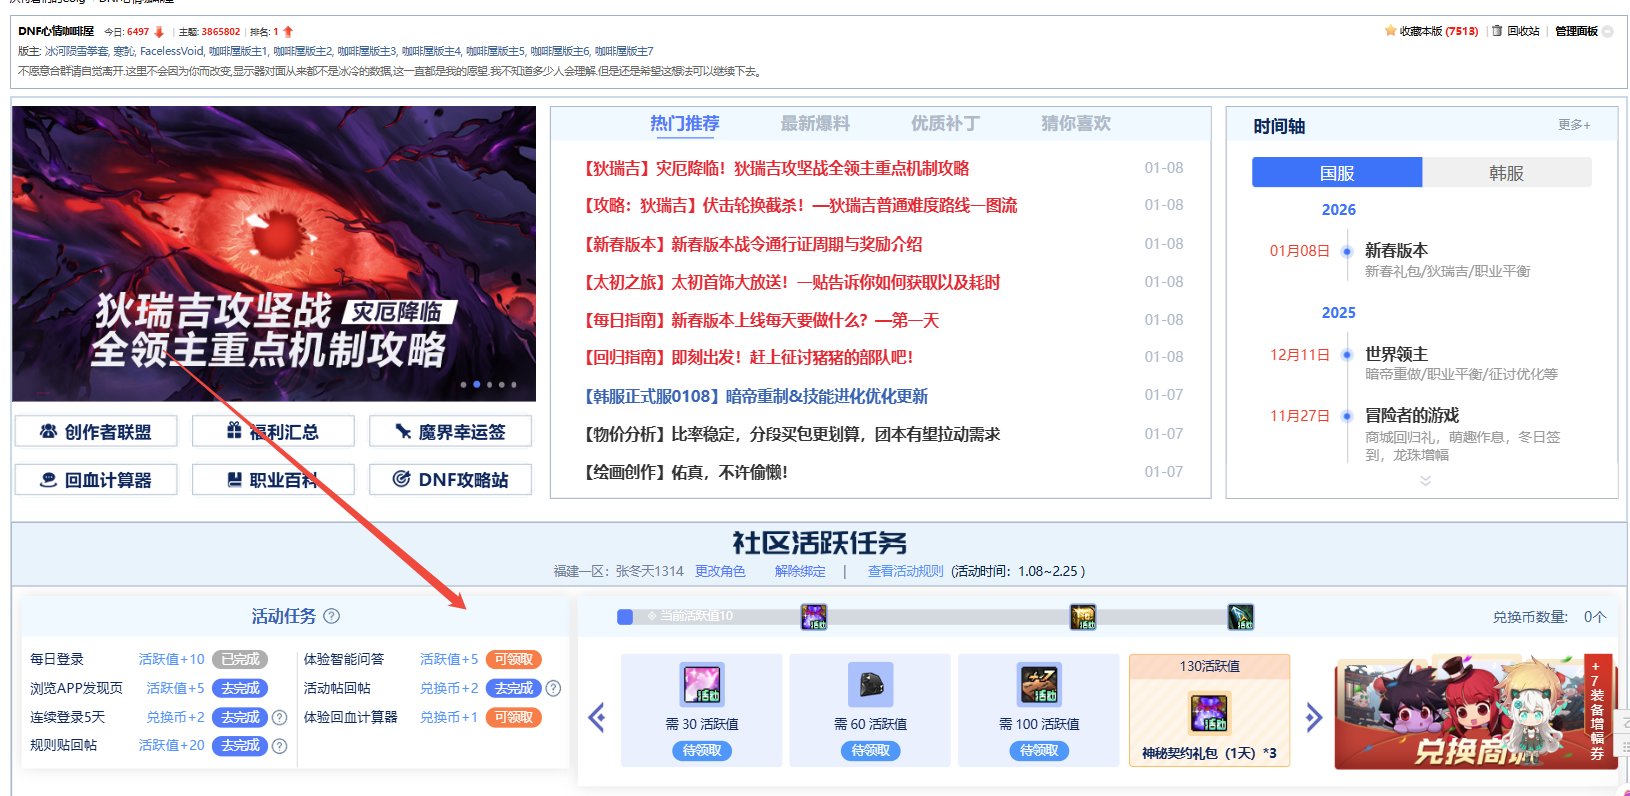Click 去完成 for 浏览APP发现页

tap(240, 688)
